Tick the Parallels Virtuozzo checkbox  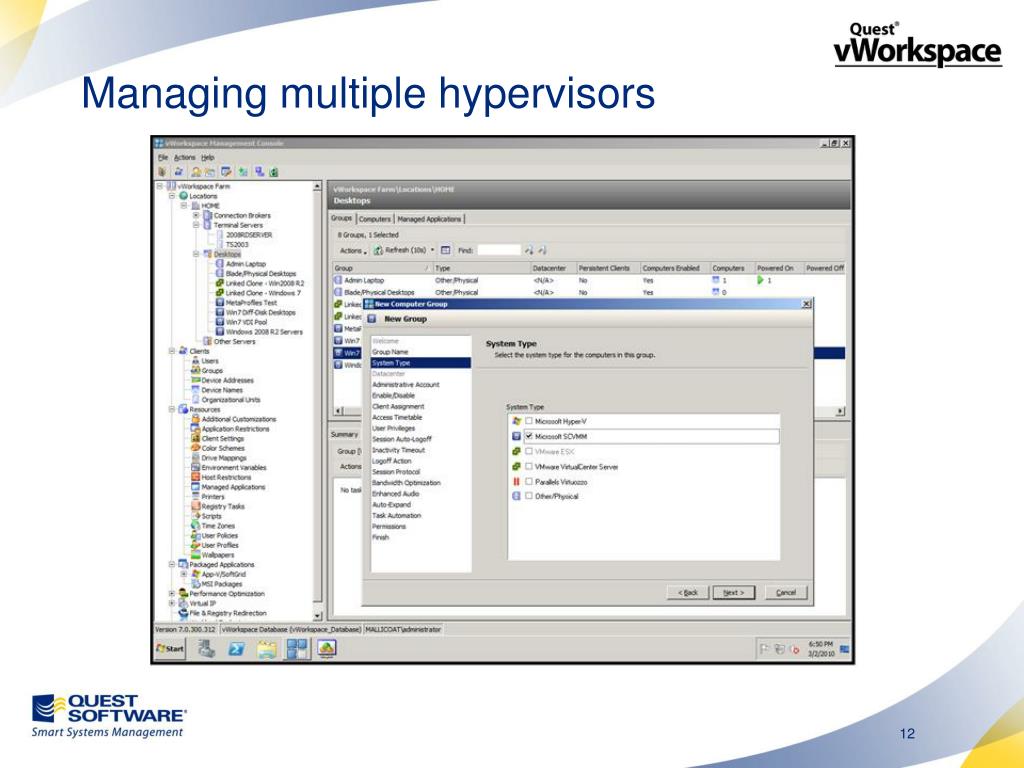[529, 482]
